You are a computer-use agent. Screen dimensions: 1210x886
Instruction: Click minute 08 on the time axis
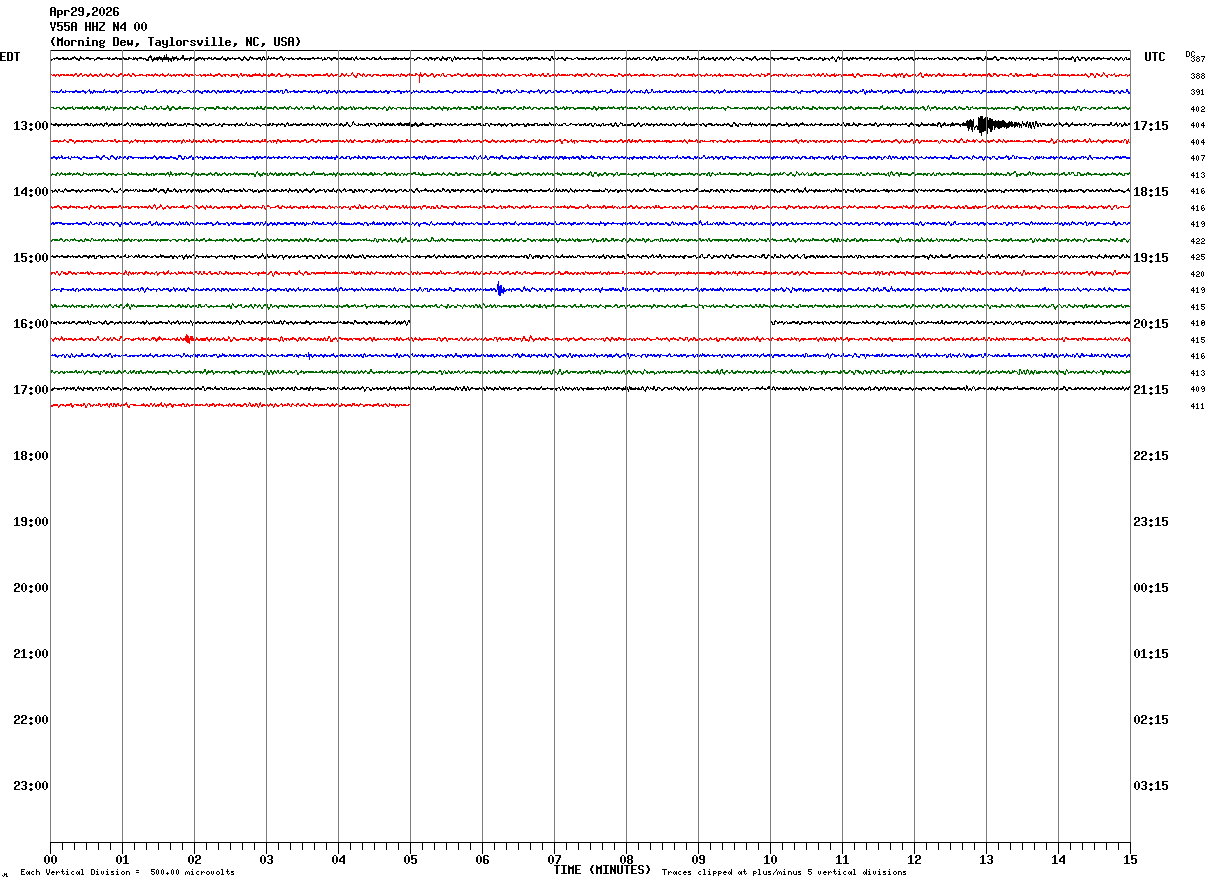coord(626,860)
